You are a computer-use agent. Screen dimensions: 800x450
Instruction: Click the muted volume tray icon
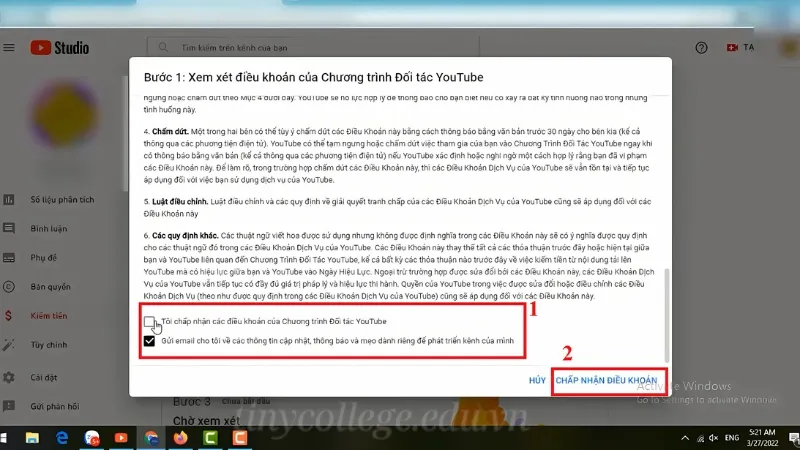714,438
